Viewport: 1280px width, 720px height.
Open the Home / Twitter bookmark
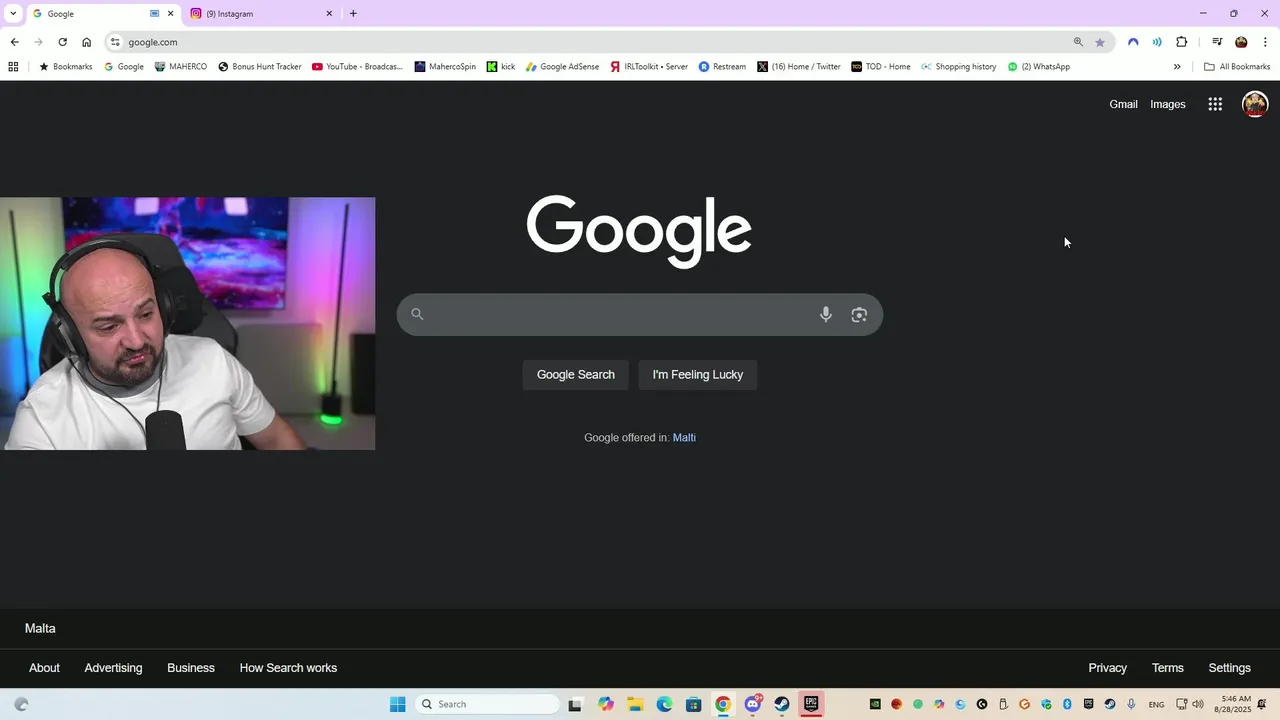(x=799, y=67)
